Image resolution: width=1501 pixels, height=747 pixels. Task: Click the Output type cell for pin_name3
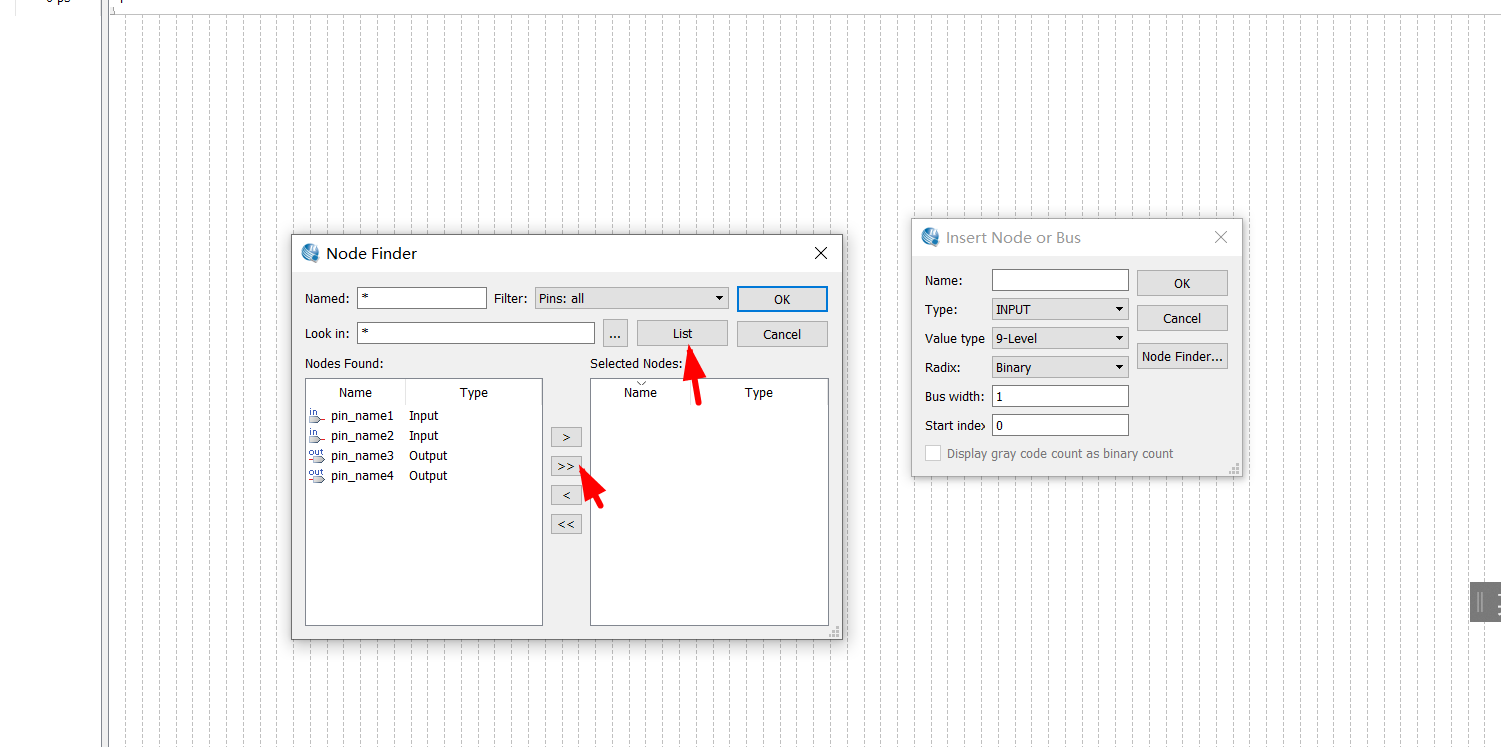pos(428,456)
